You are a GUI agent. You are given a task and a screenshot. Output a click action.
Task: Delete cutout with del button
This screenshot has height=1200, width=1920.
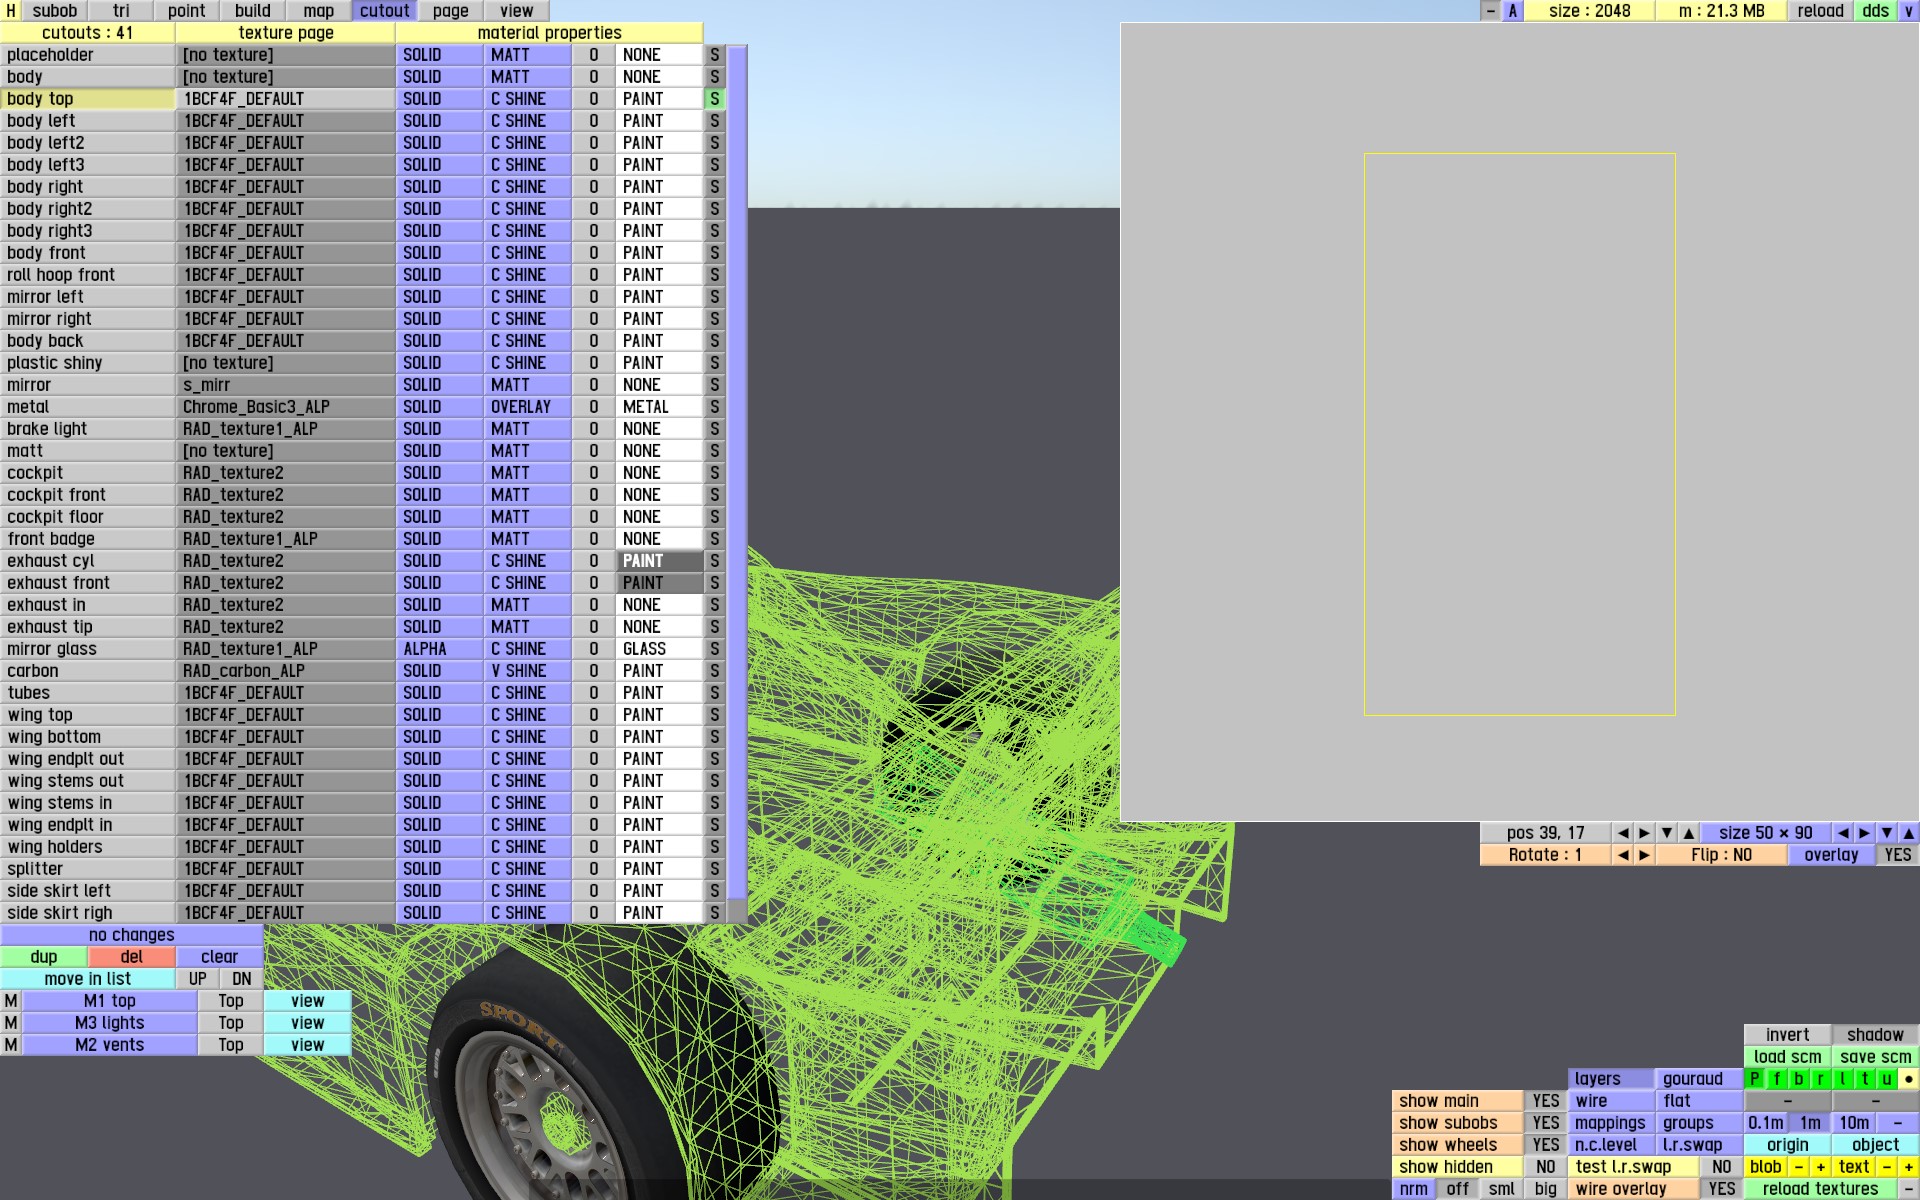[x=131, y=957]
